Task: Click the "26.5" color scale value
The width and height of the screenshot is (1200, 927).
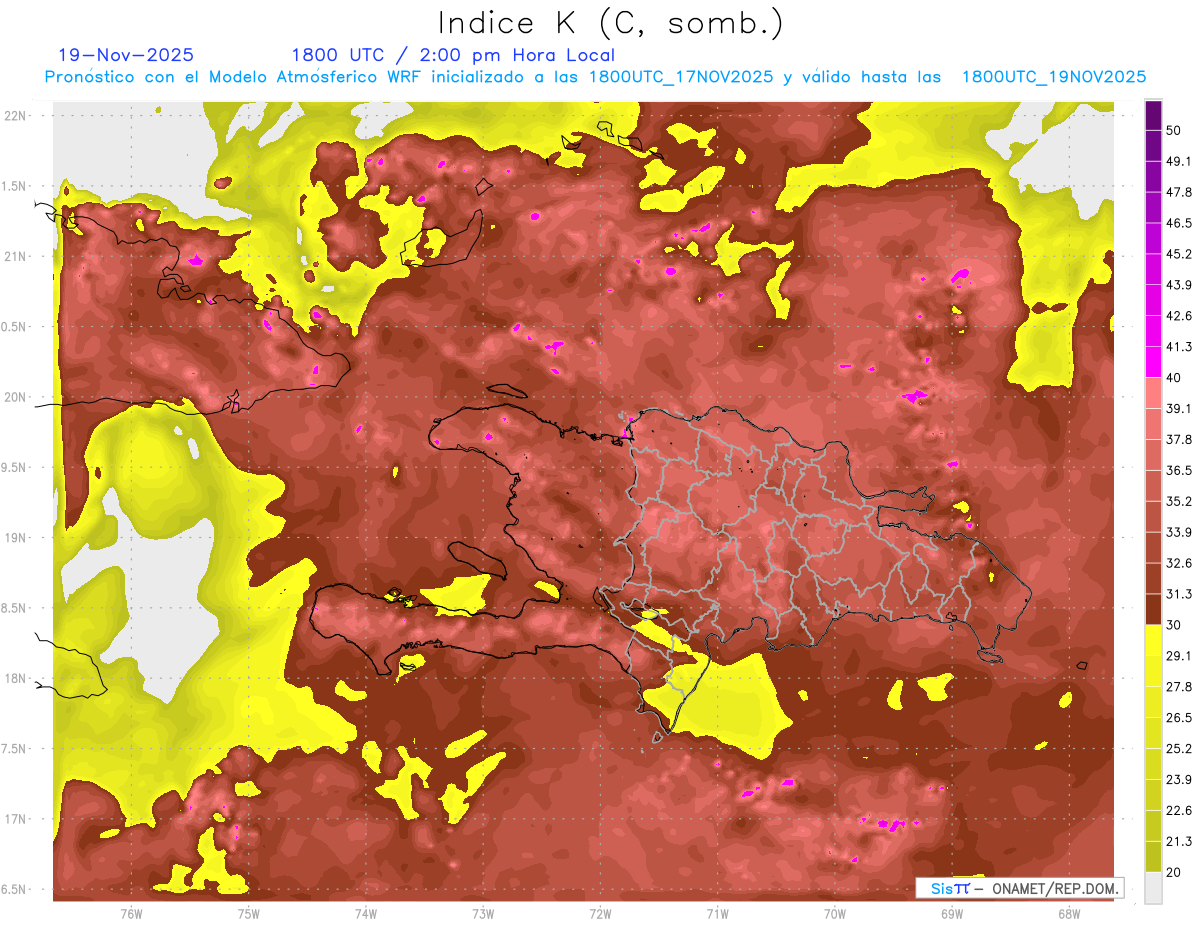Action: click(1179, 717)
